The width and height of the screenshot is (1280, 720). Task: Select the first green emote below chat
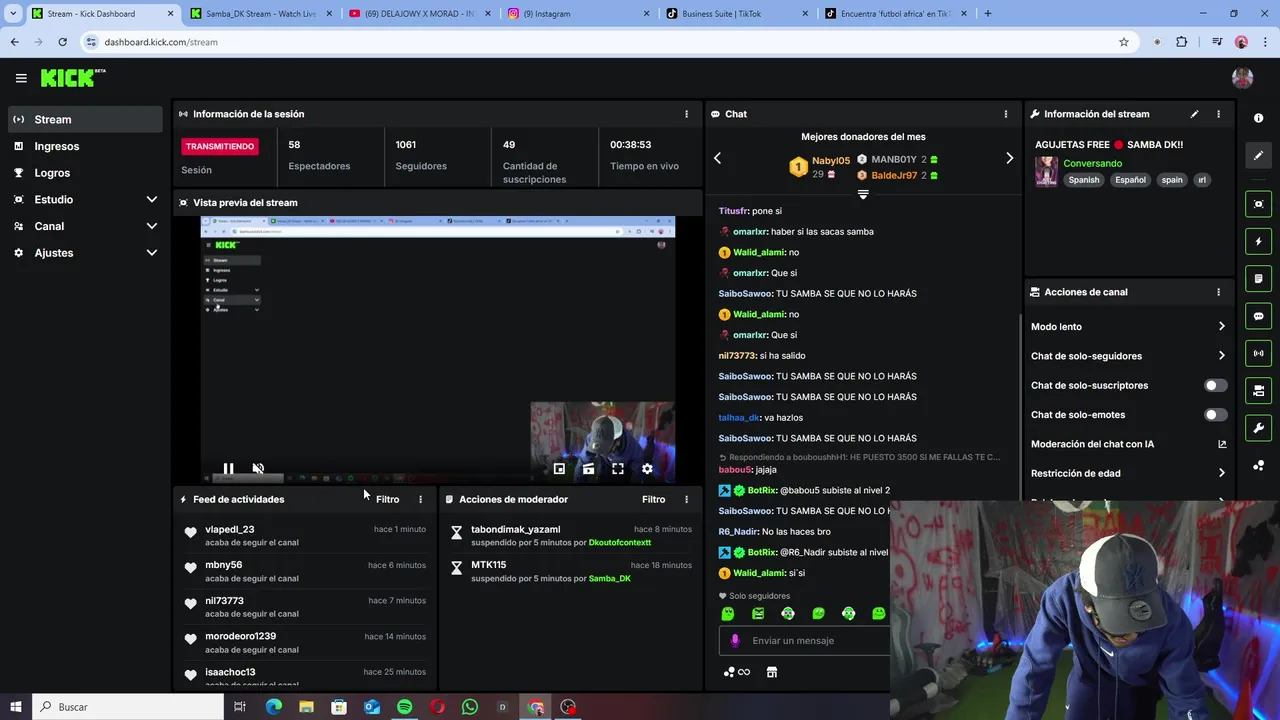pos(727,613)
